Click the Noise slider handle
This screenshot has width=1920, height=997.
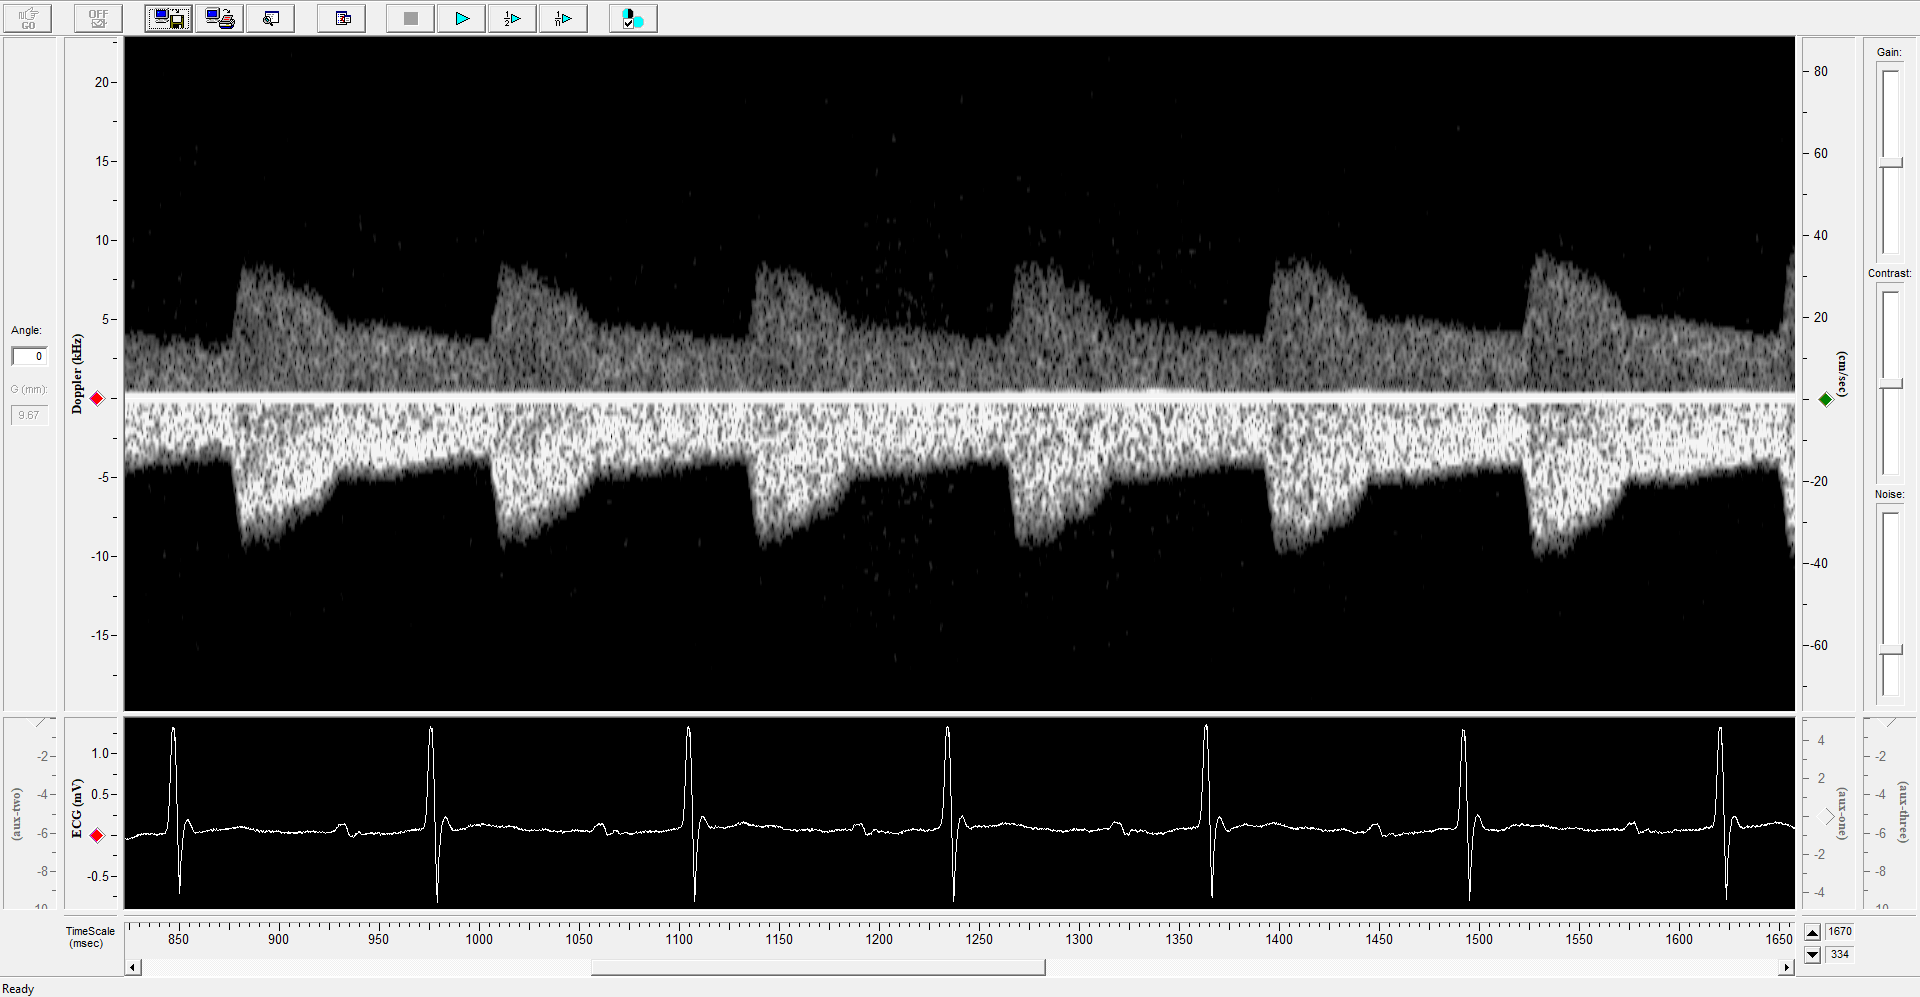[1889, 650]
